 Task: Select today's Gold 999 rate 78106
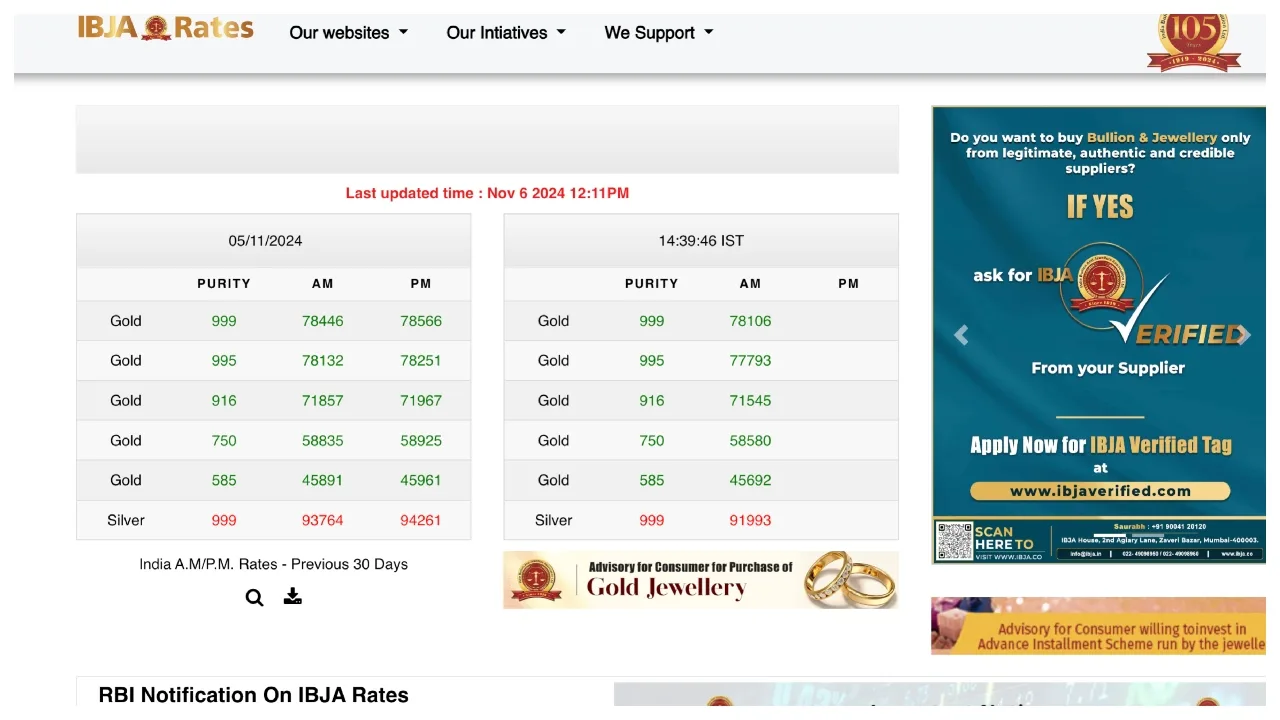point(751,321)
